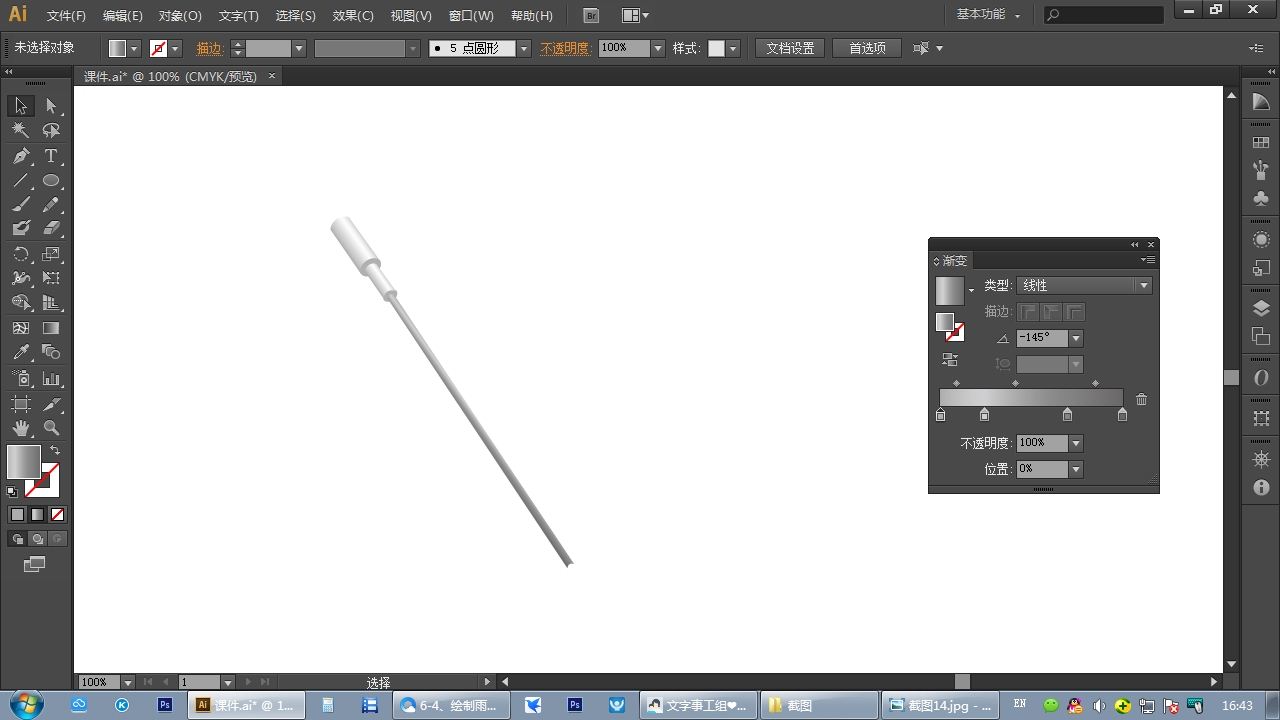Click the orange 不透明度 link in control bar
This screenshot has width=1280, height=720.
pos(564,48)
